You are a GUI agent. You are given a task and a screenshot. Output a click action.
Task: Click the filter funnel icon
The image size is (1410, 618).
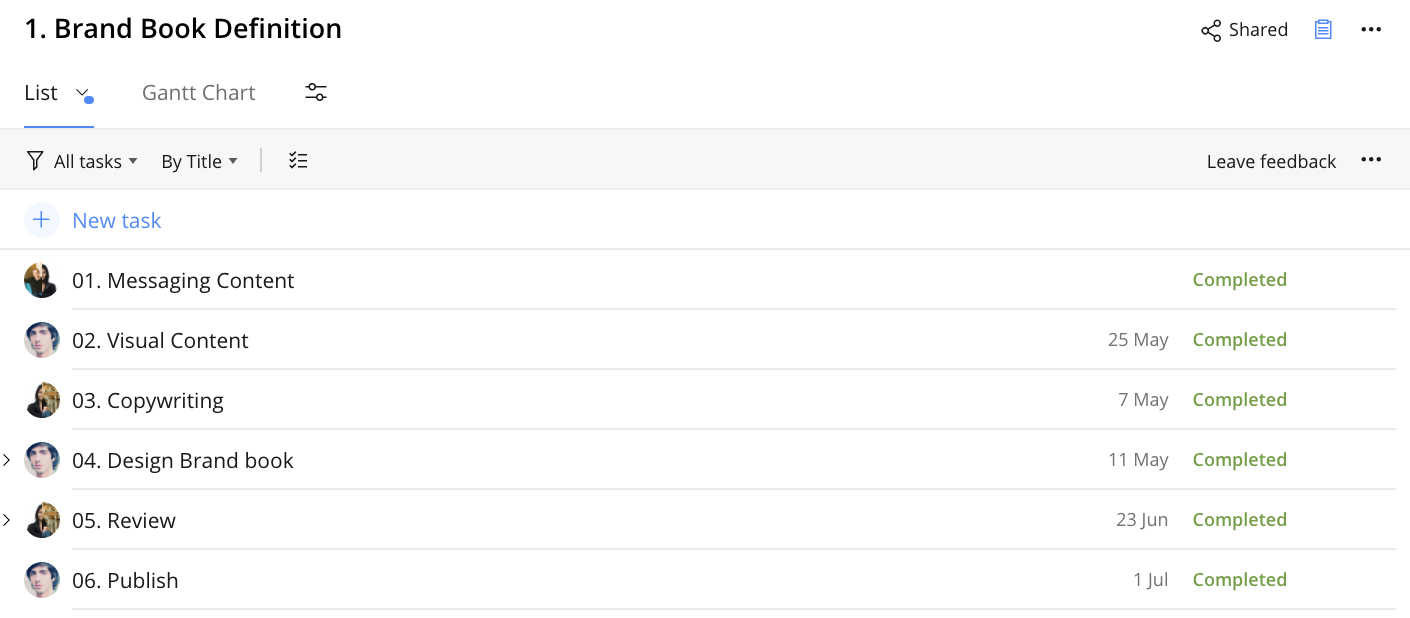[x=35, y=161]
